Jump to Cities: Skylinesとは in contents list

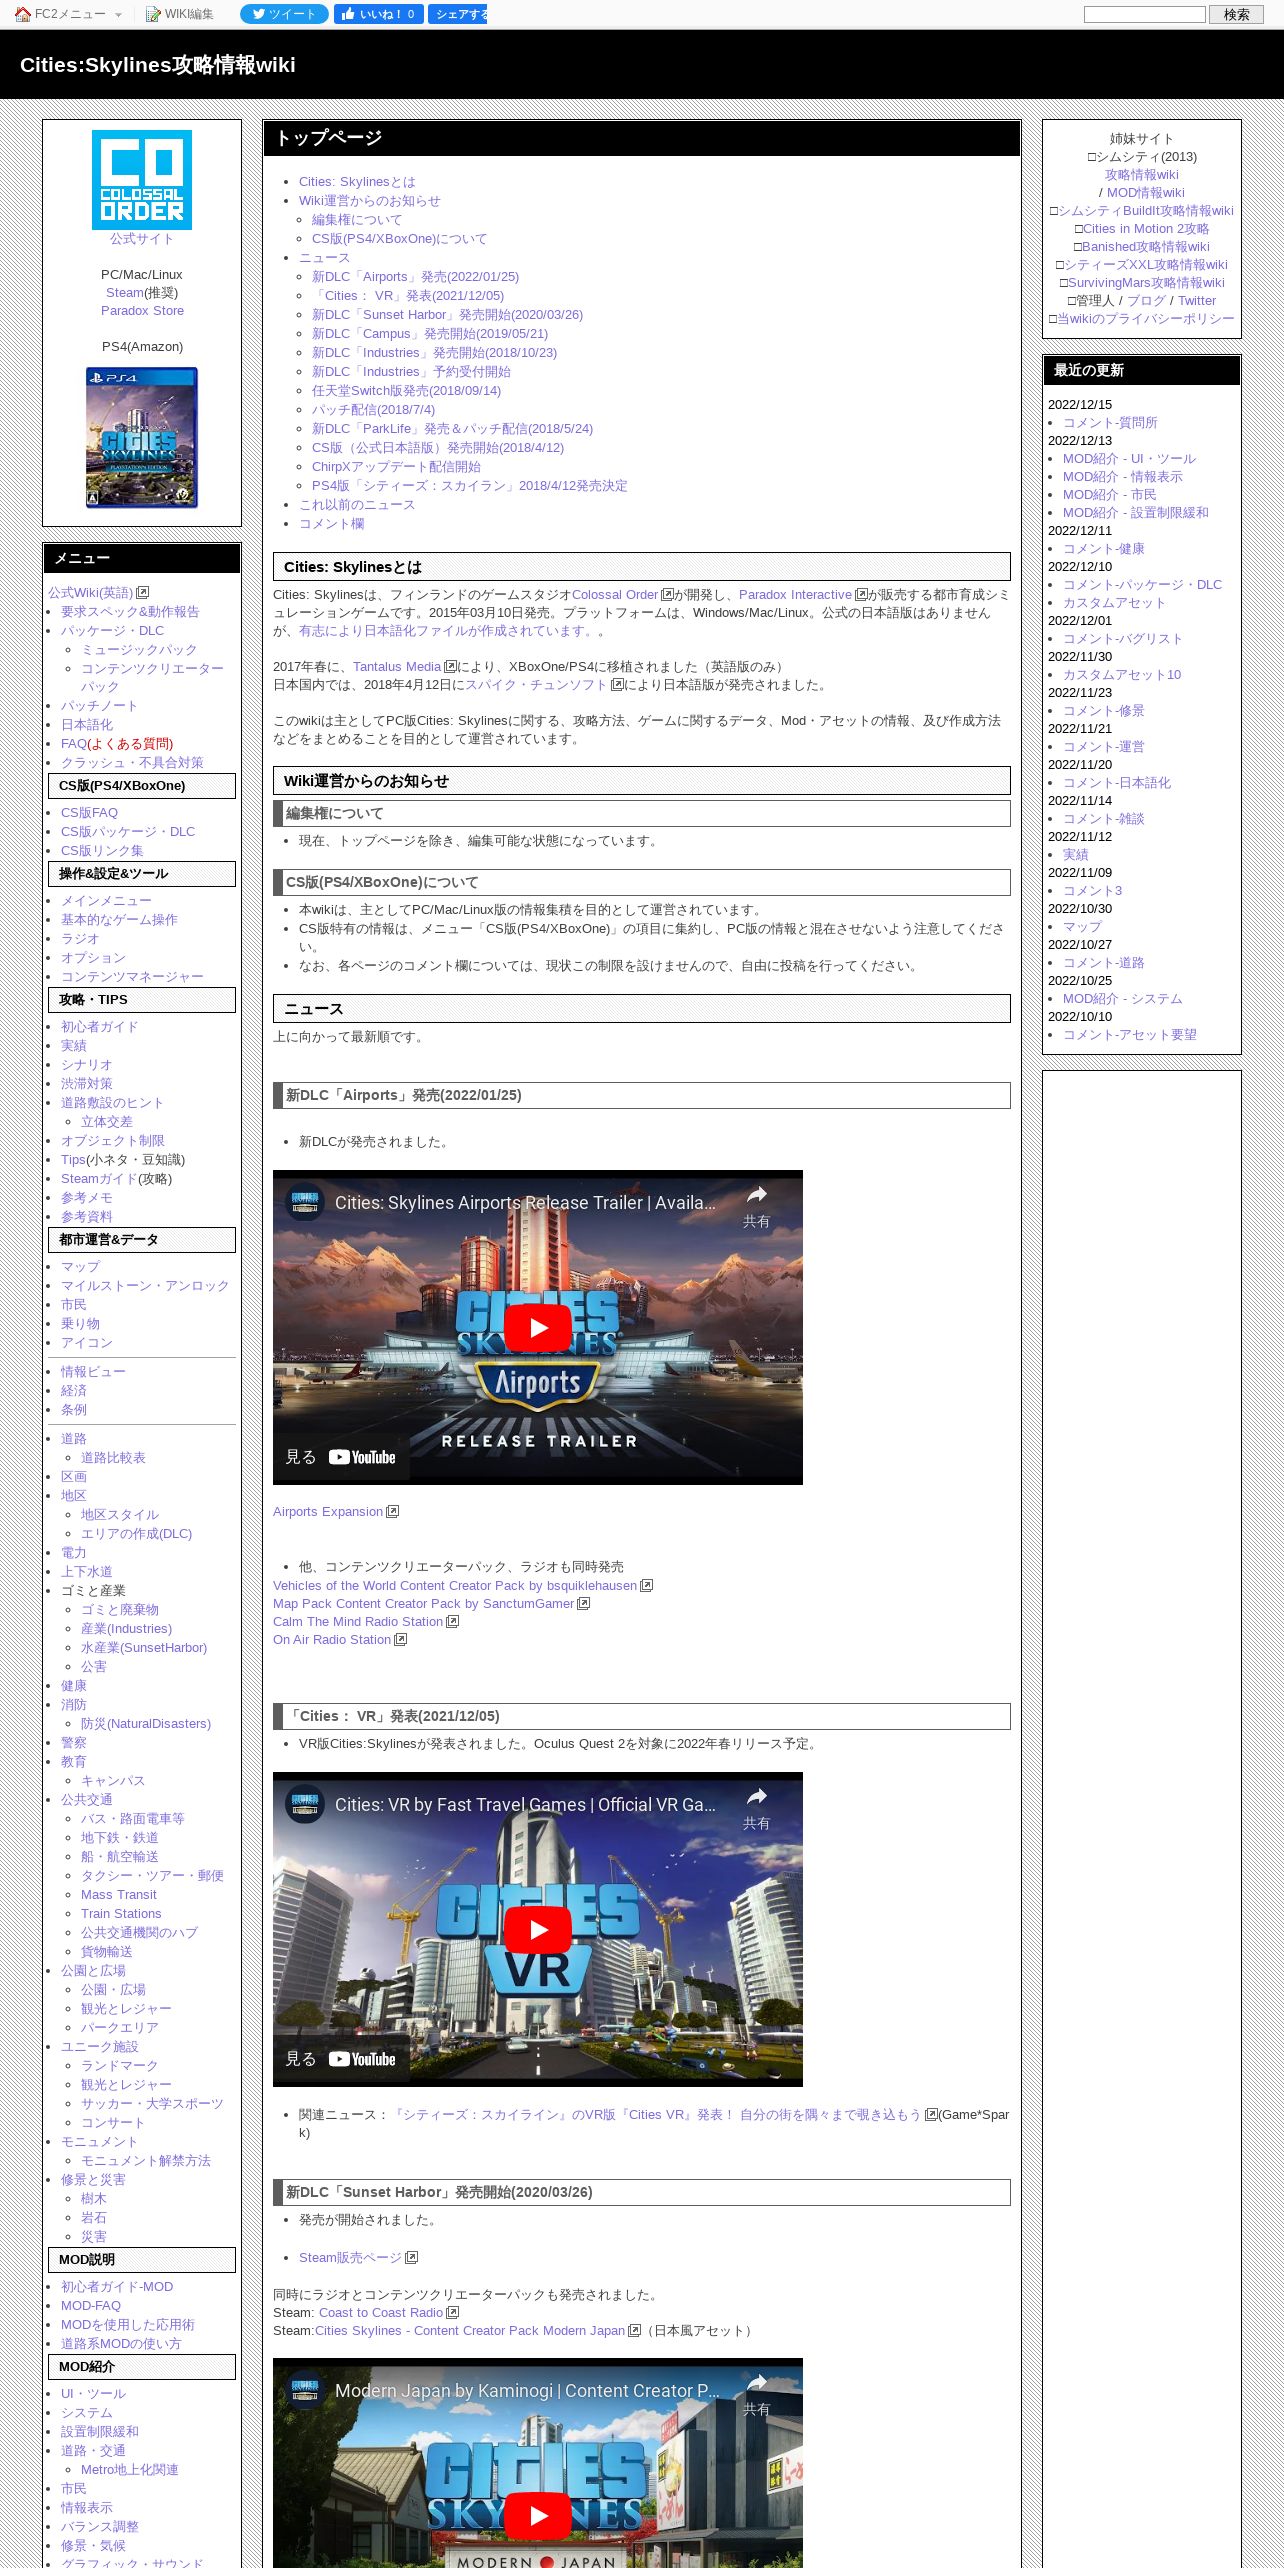coord(357,182)
